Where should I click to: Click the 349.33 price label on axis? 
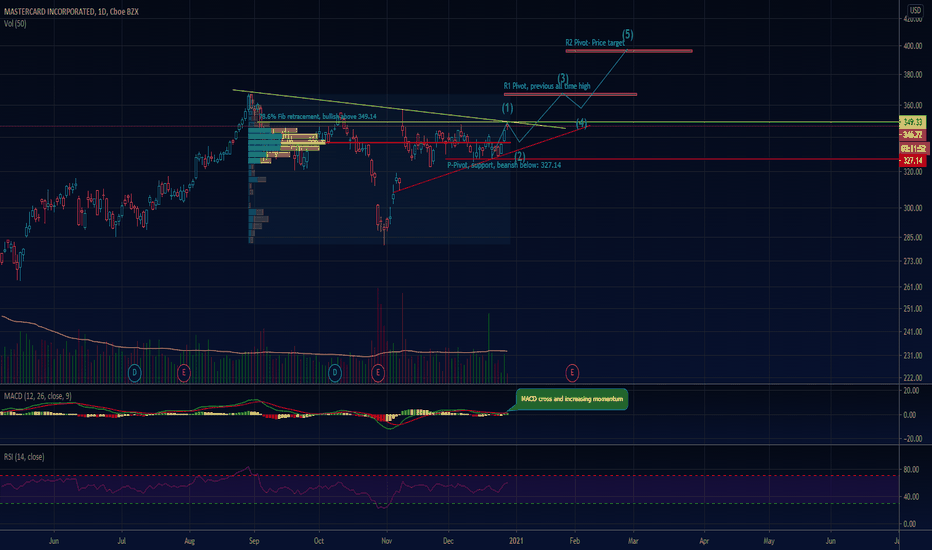[912, 122]
